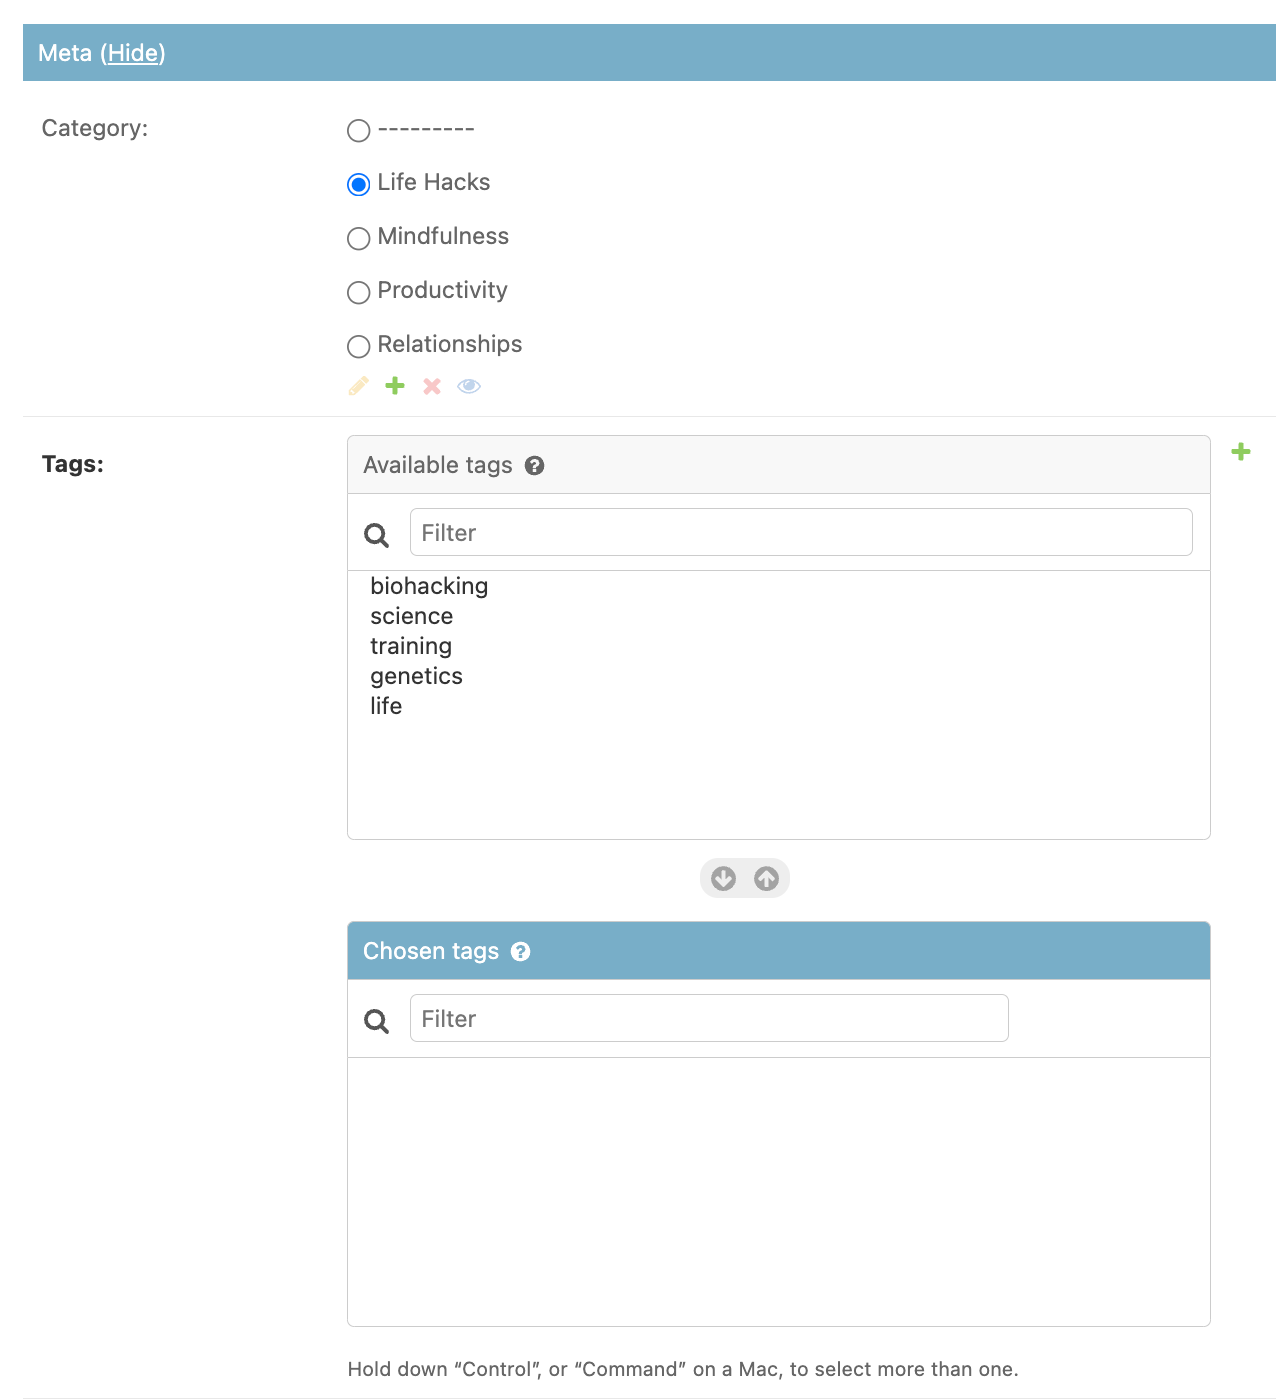This screenshot has height=1400, width=1276.
Task: Select the Mindfulness category
Action: pyautogui.click(x=358, y=238)
